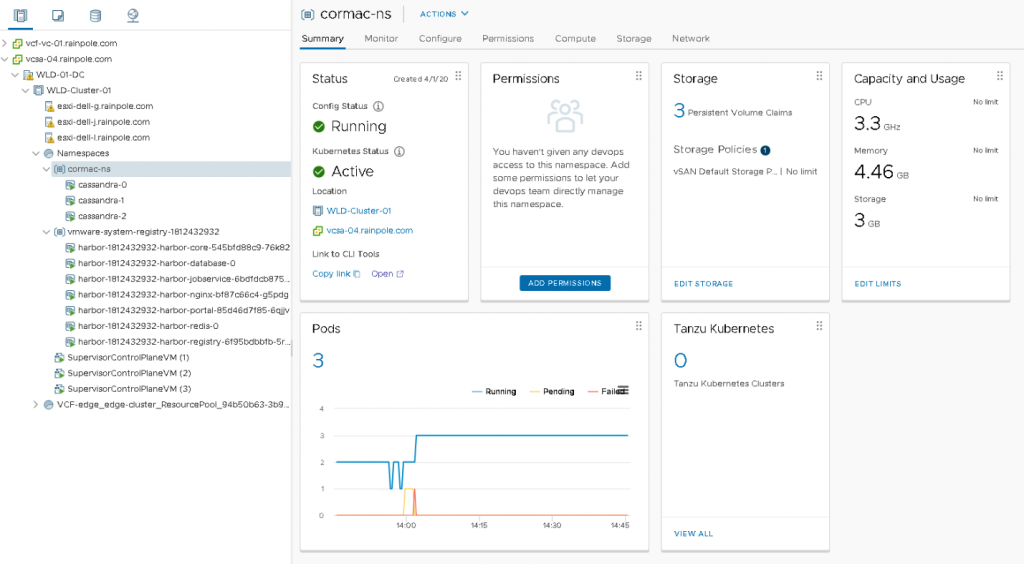Toggle the Running series in chart legend
This screenshot has height=564, width=1024.
[493, 391]
